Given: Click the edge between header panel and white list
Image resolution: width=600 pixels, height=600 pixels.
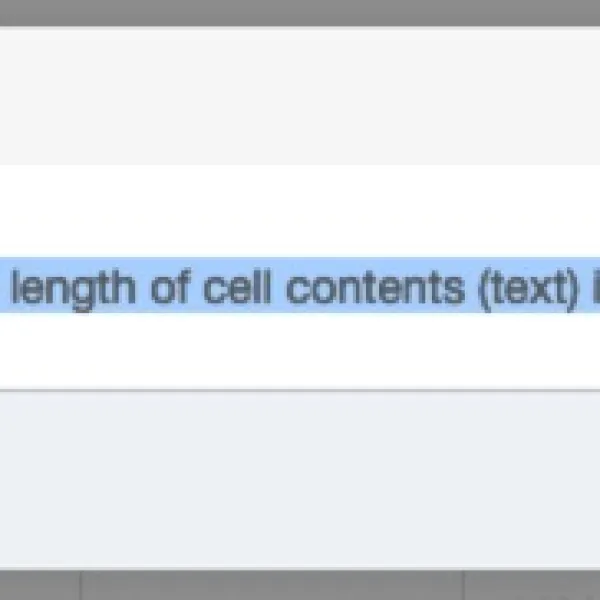Looking at the screenshot, I should [x=300, y=164].
